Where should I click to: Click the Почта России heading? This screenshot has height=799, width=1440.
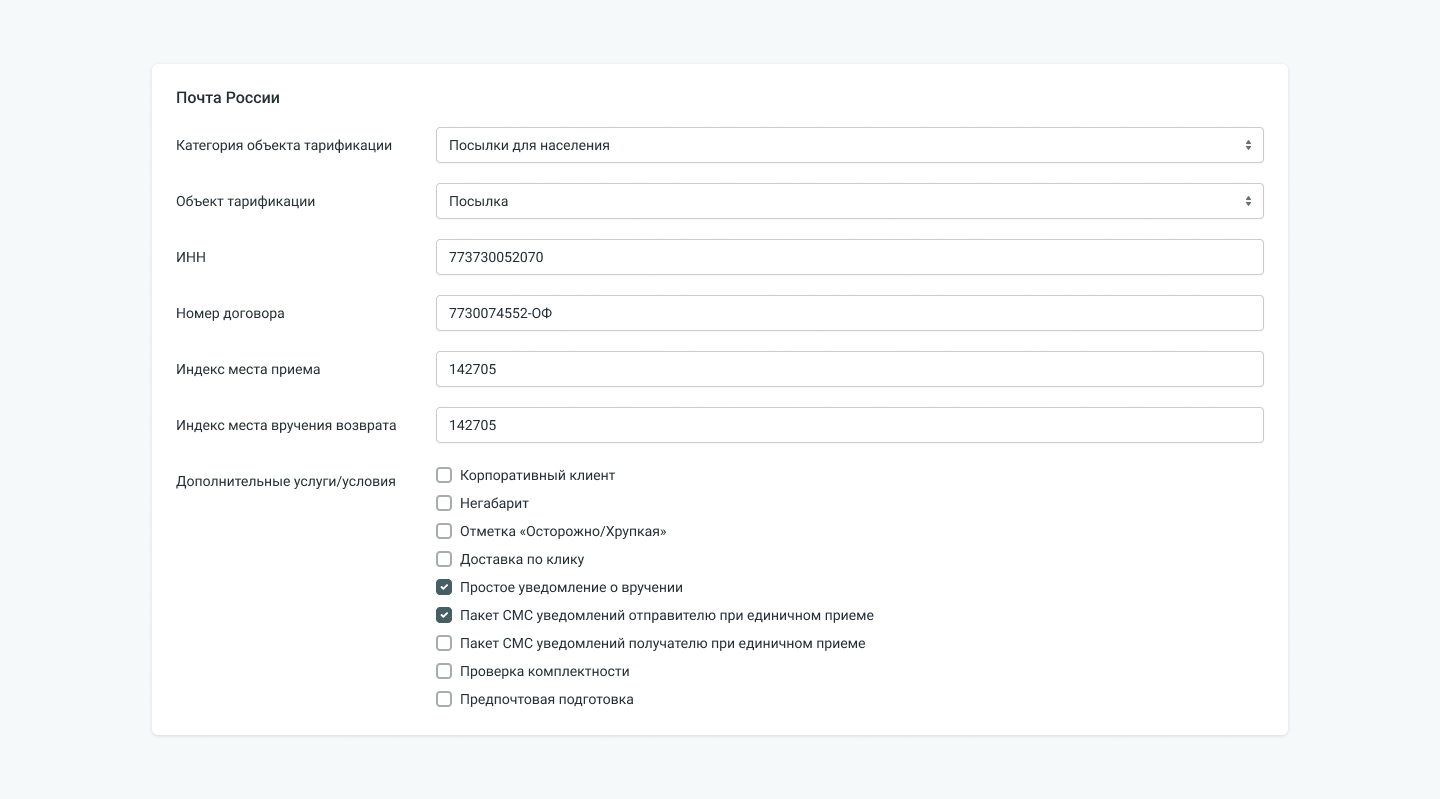click(228, 98)
